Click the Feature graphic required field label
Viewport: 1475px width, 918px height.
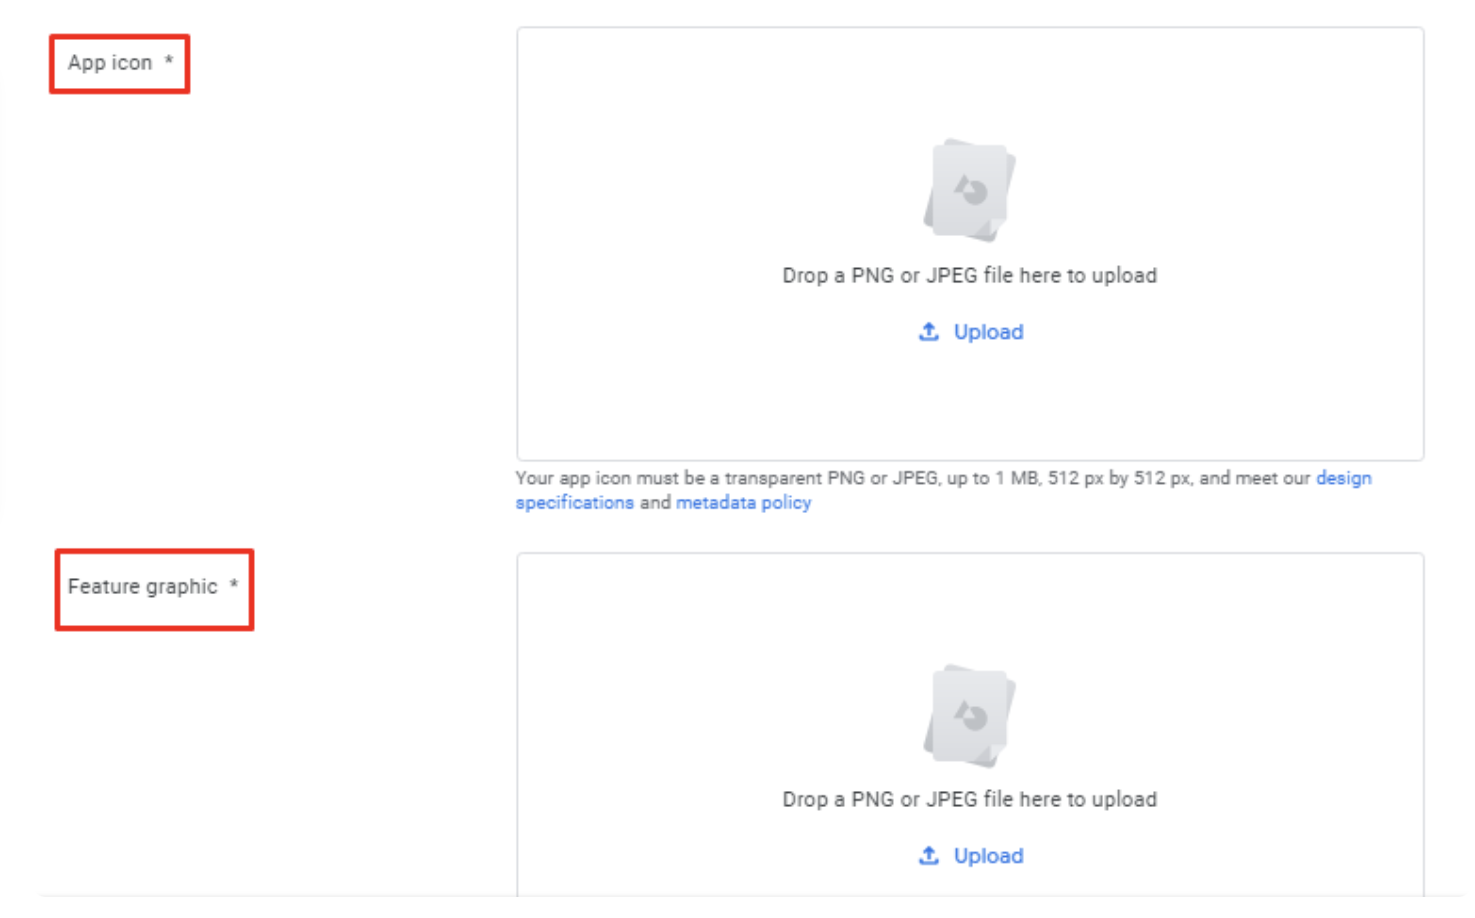(x=143, y=587)
